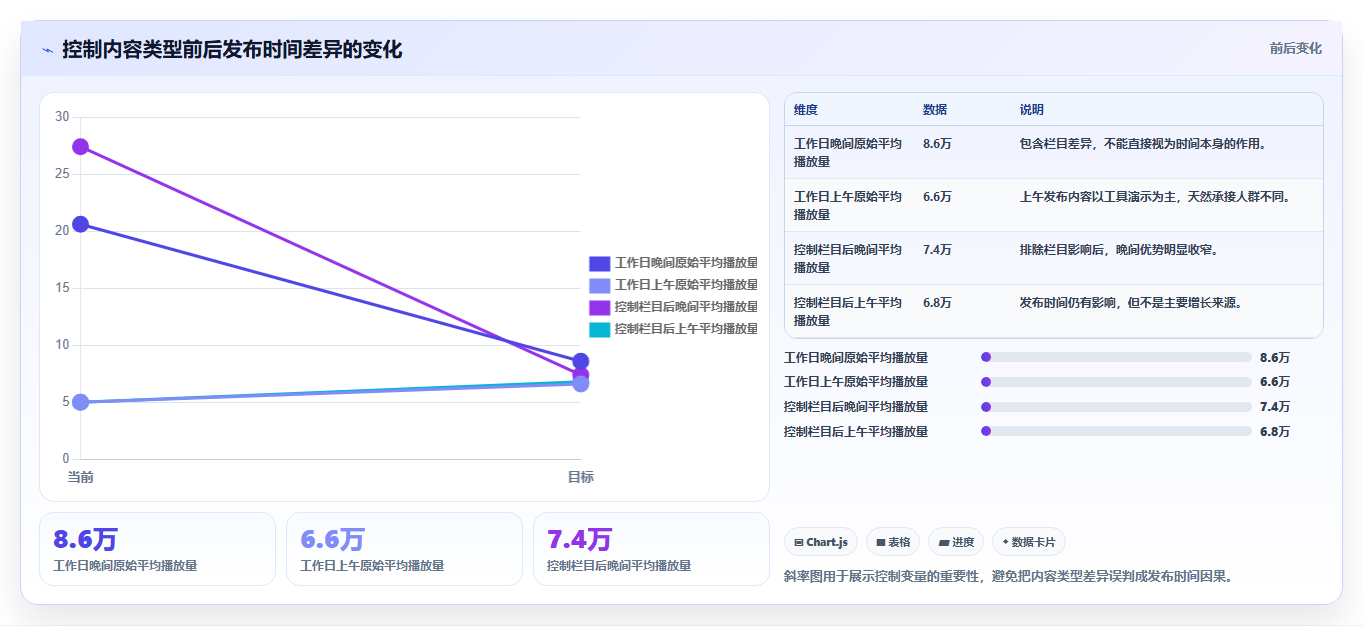
Task: Click progress bar for 工作日晚间原始平均播放量
Action: click(x=1116, y=357)
